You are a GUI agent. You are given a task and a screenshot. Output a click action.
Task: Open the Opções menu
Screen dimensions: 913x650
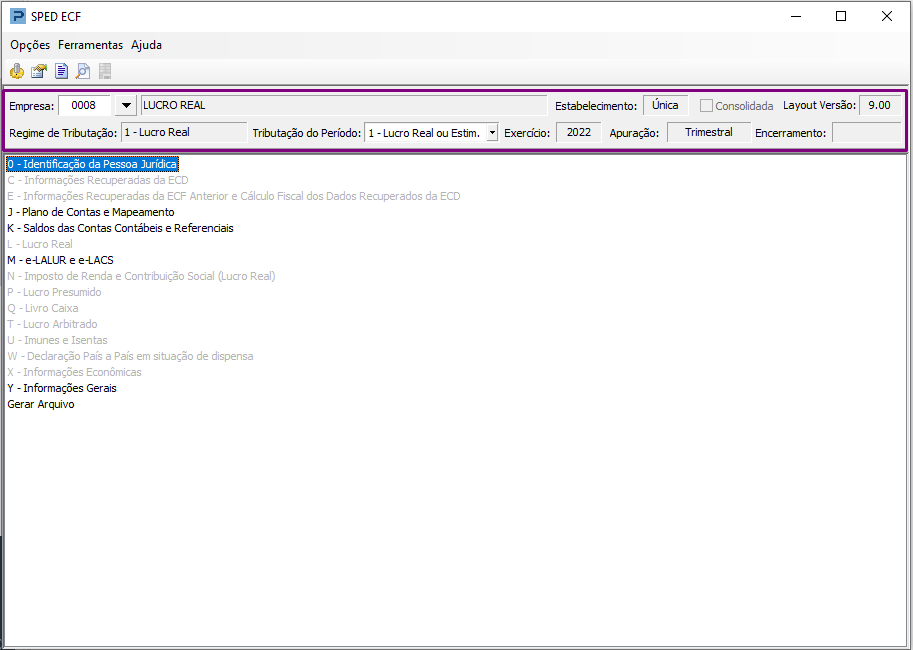(30, 45)
